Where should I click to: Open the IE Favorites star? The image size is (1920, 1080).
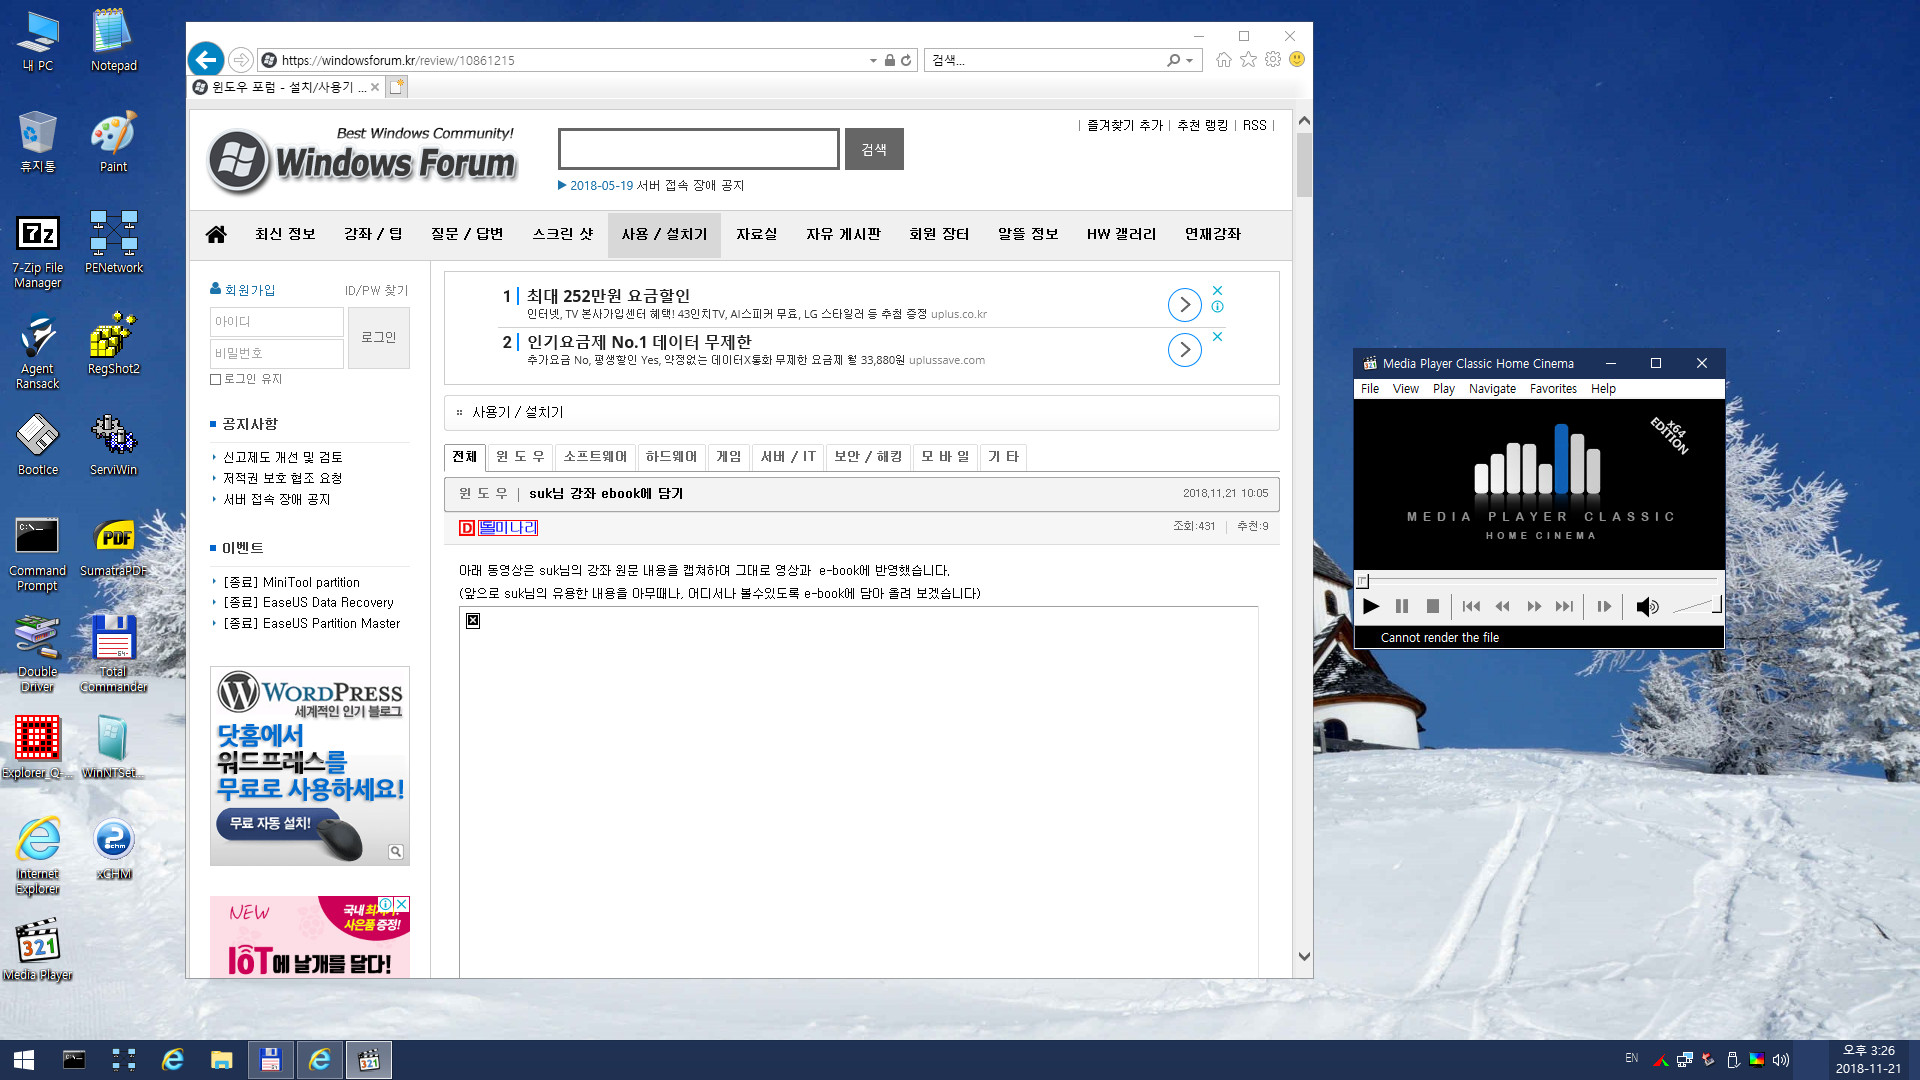(x=1248, y=60)
